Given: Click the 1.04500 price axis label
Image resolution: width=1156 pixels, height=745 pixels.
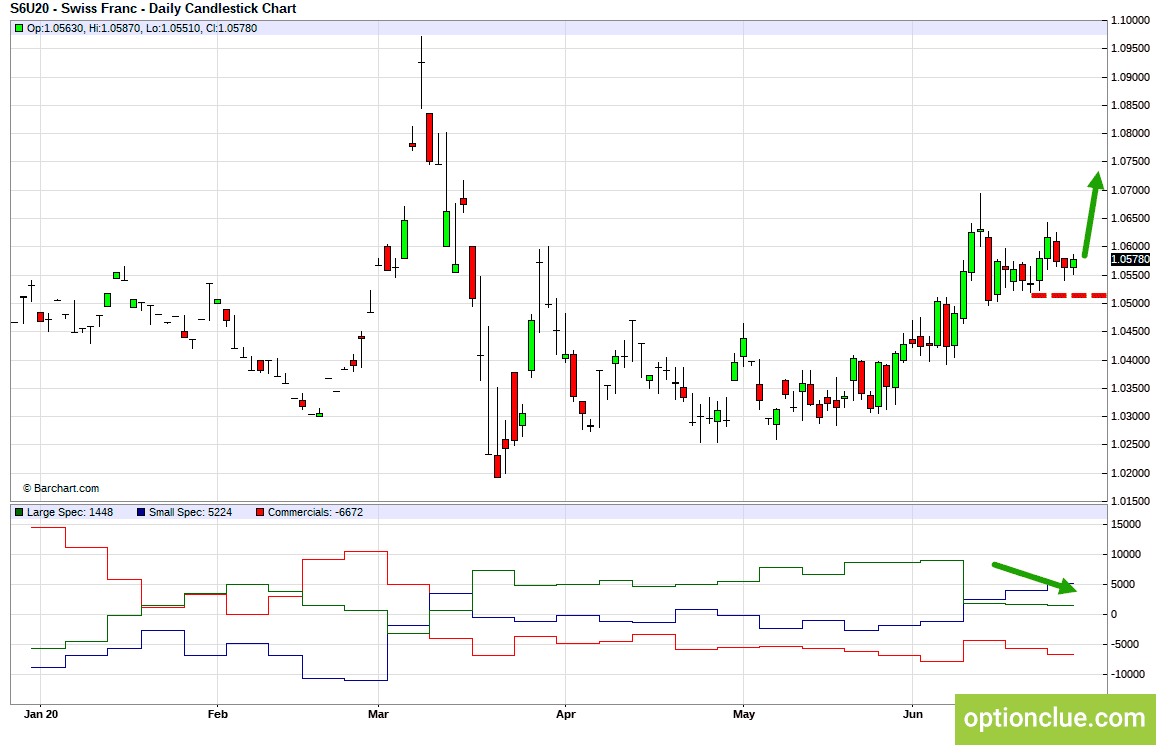Looking at the screenshot, I should point(1130,332).
